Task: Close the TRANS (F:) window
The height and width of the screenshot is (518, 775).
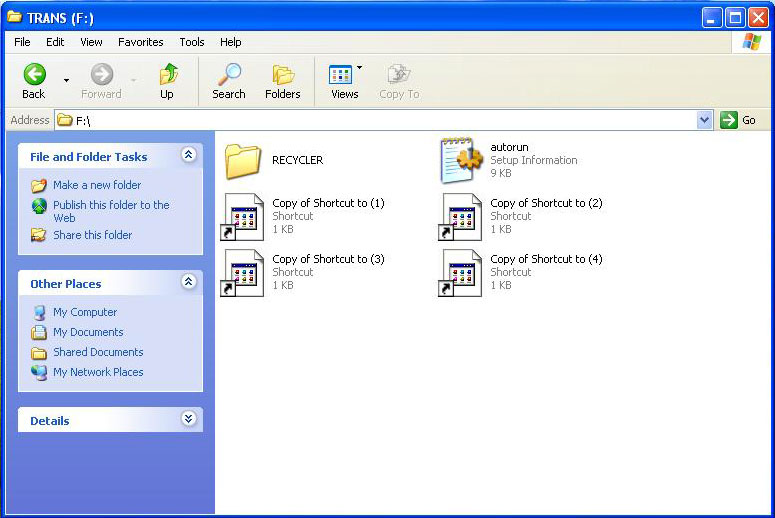Action: (758, 18)
